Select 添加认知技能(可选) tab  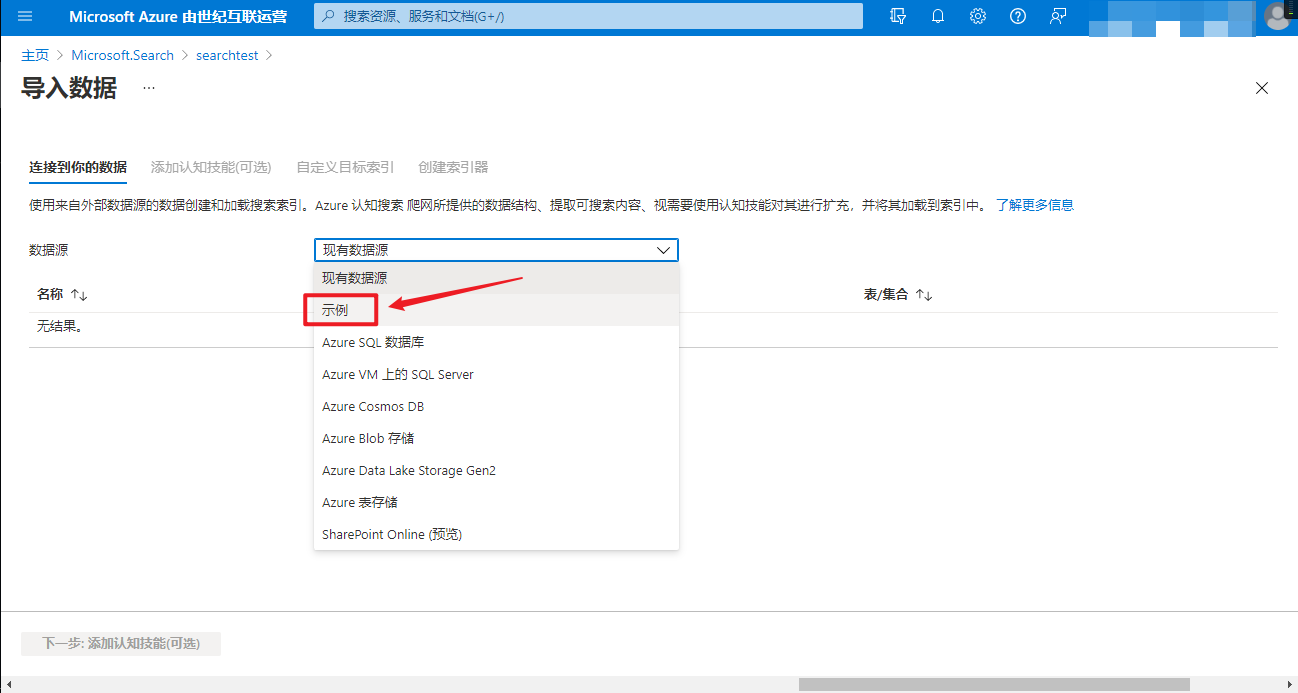tap(211, 167)
